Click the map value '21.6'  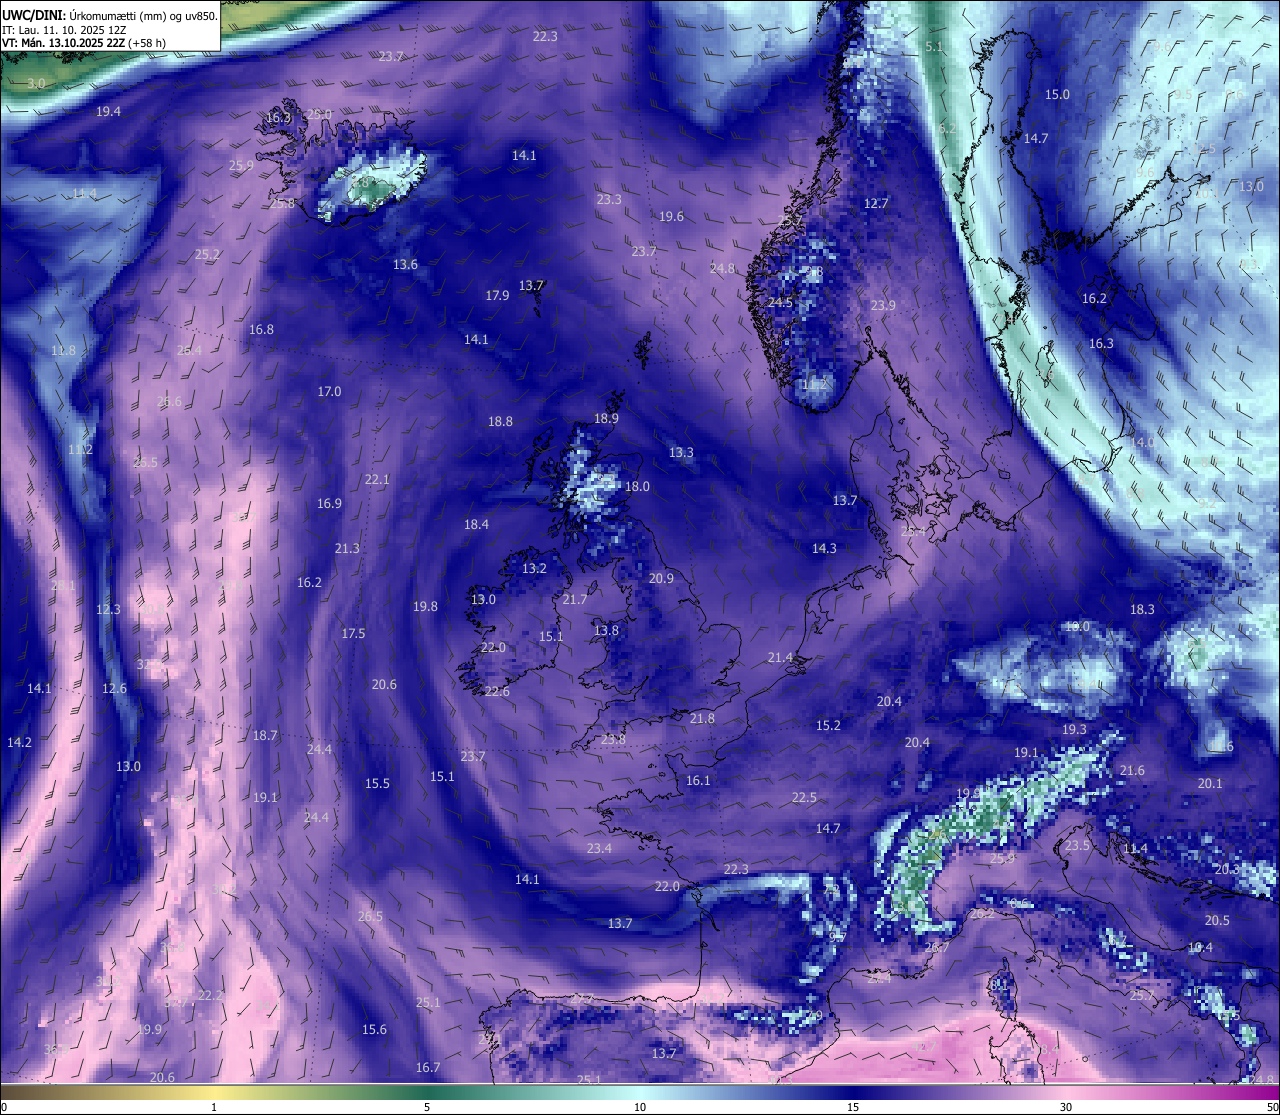1132,771
